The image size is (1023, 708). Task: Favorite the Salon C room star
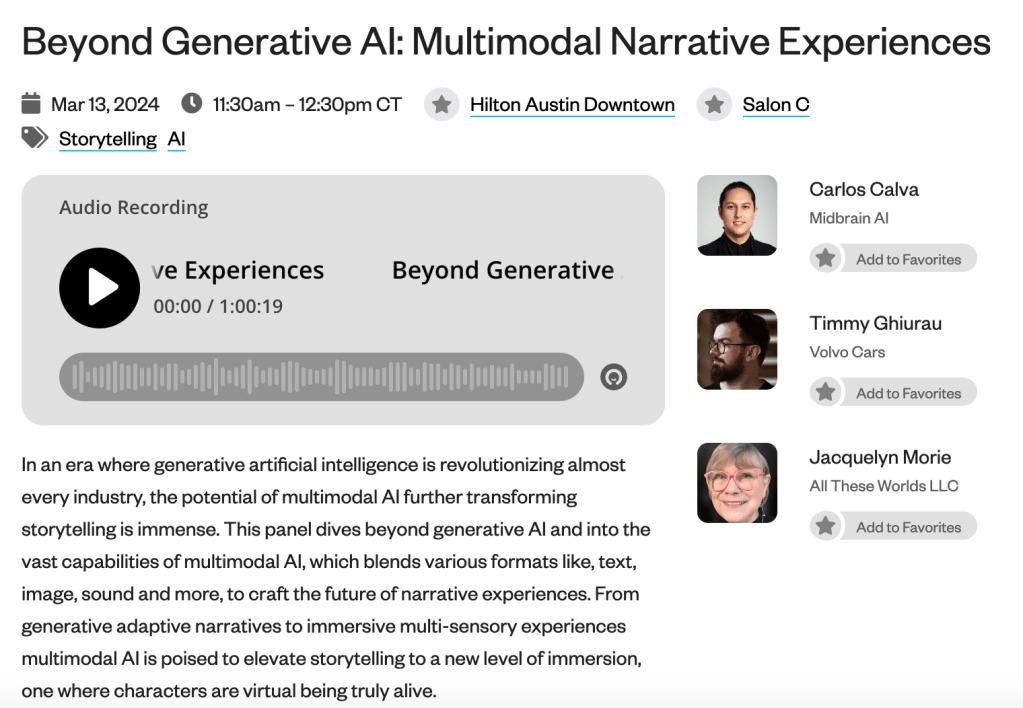(x=714, y=104)
